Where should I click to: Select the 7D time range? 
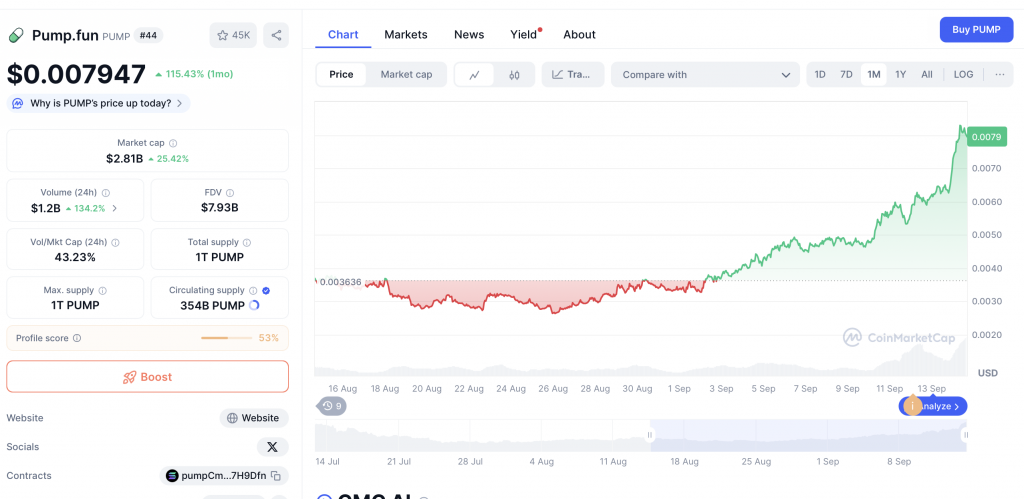point(846,74)
